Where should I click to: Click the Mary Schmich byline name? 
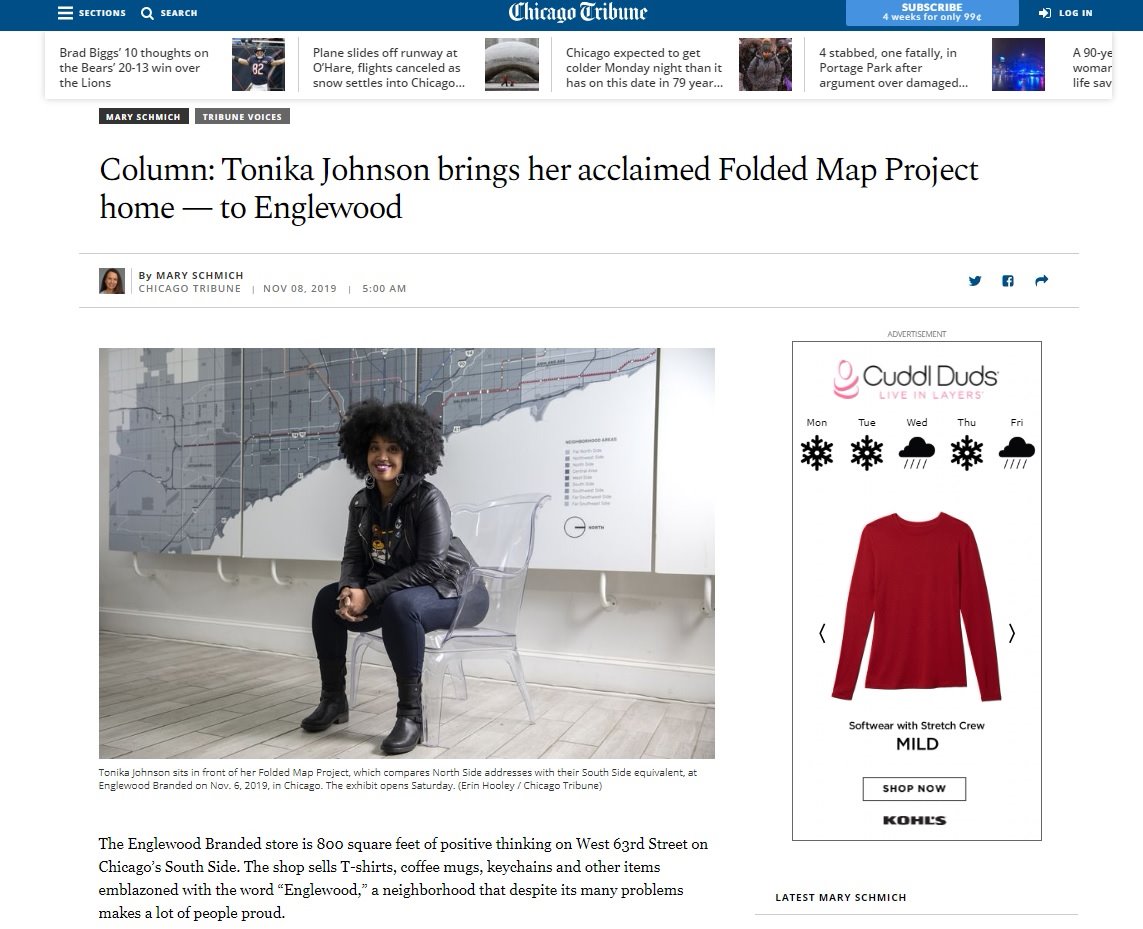pos(200,275)
